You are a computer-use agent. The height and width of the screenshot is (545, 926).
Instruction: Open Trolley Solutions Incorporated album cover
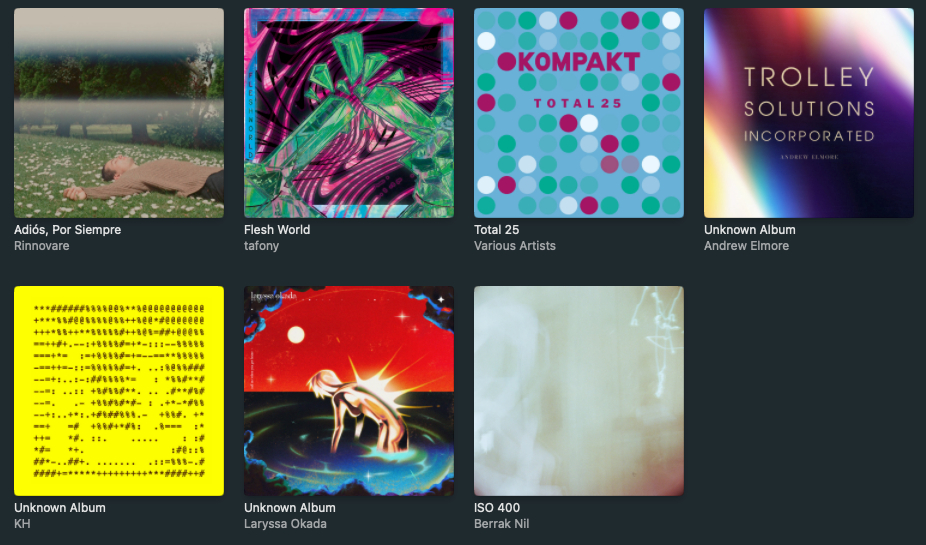click(808, 113)
